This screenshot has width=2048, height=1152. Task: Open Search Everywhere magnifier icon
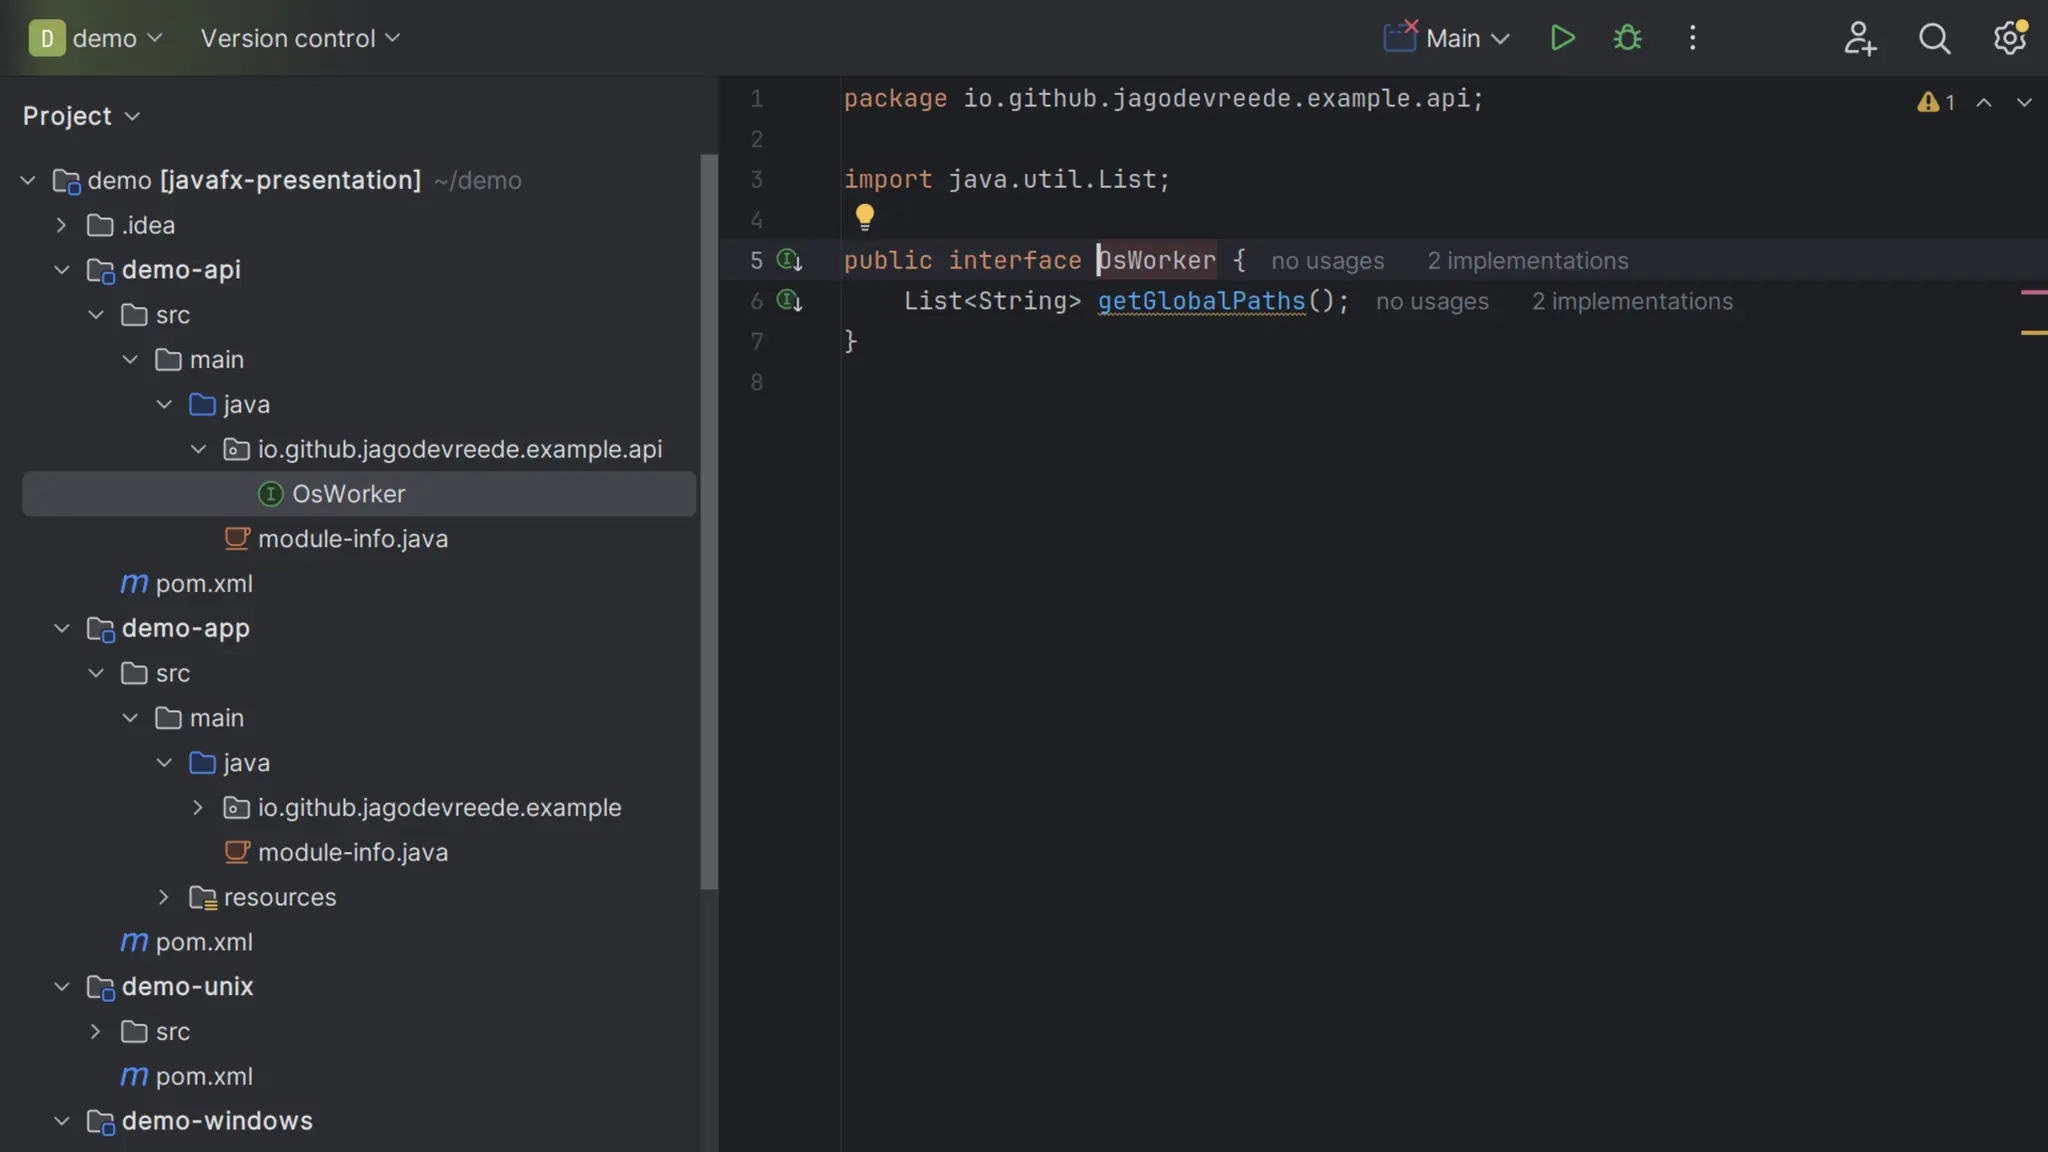1934,38
